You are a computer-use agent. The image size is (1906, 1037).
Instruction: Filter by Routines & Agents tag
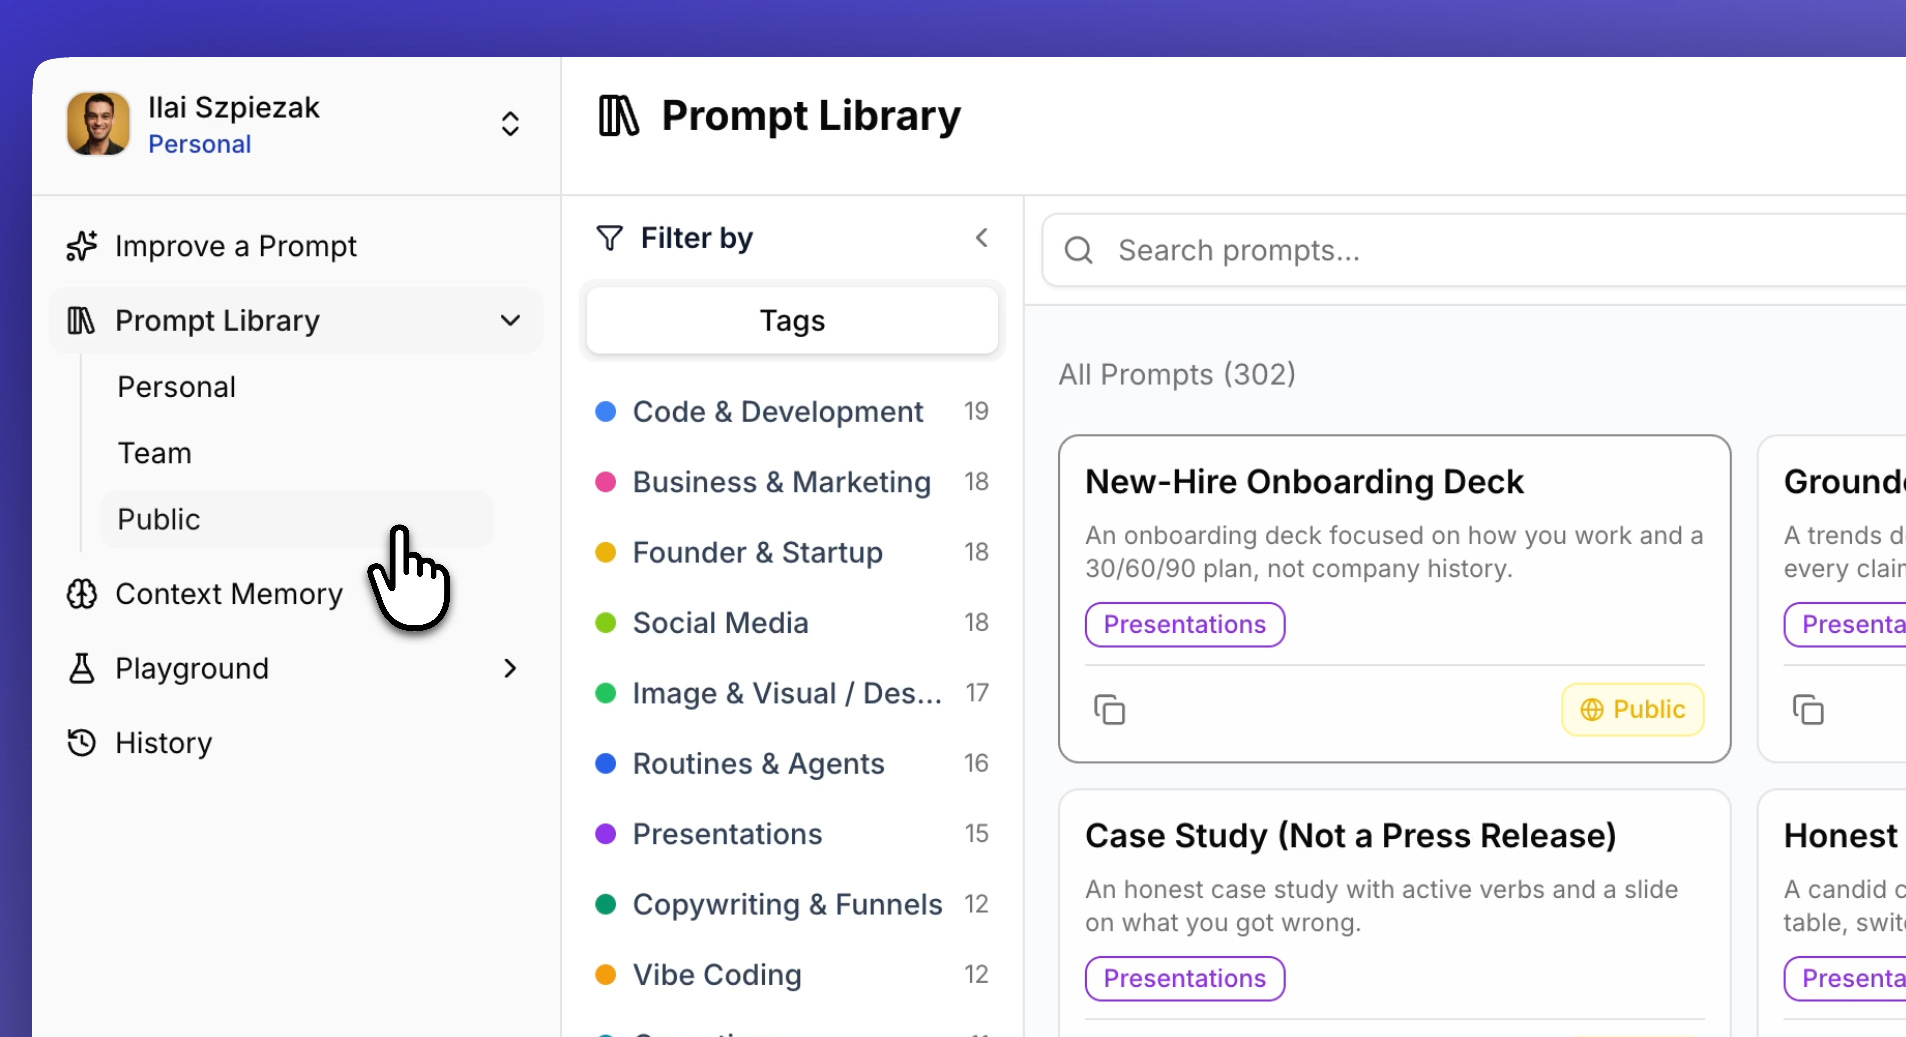point(792,764)
